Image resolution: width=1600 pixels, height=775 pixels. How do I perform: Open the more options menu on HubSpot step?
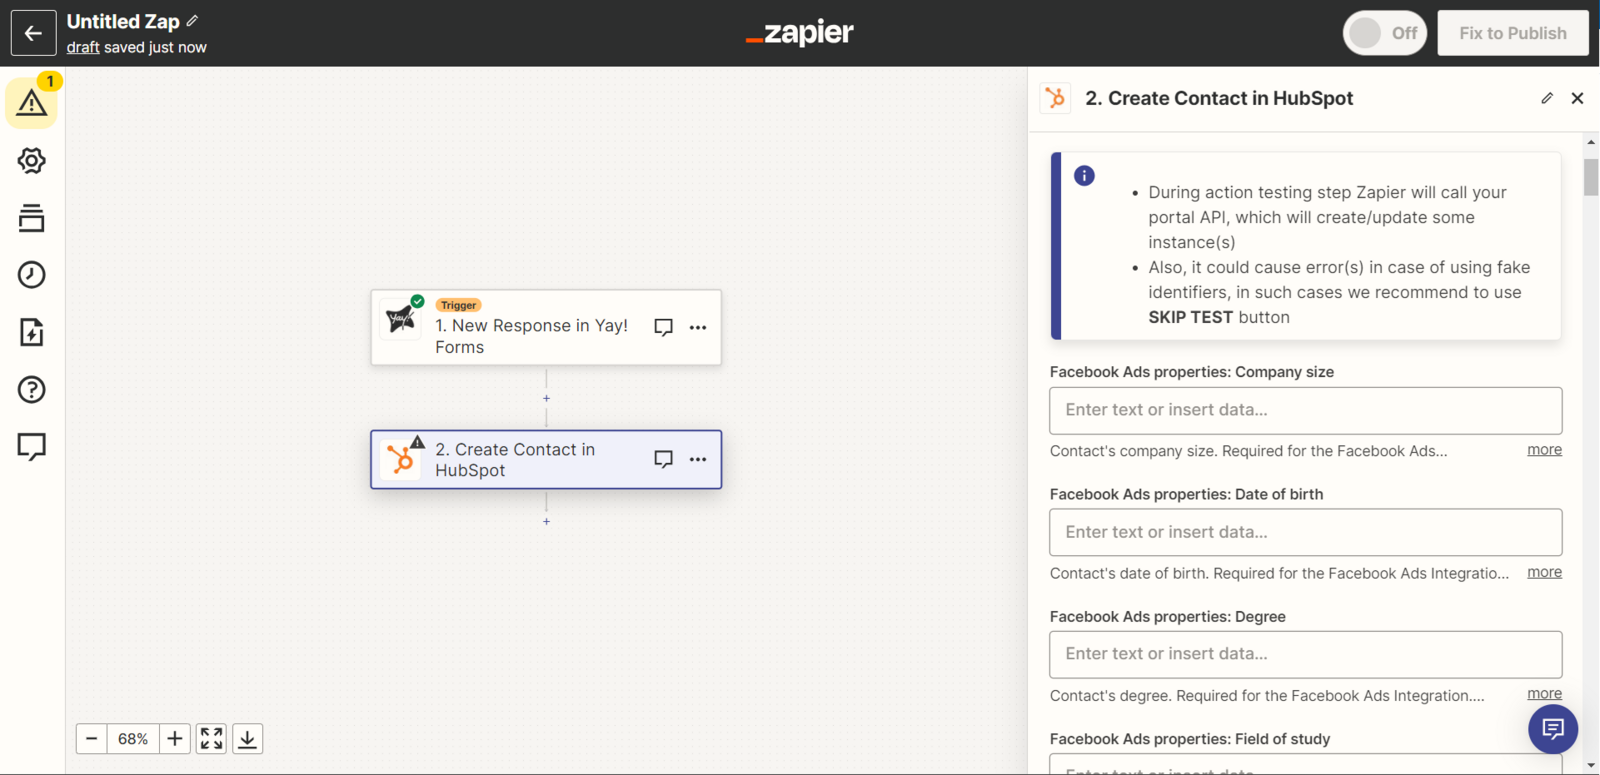click(698, 460)
